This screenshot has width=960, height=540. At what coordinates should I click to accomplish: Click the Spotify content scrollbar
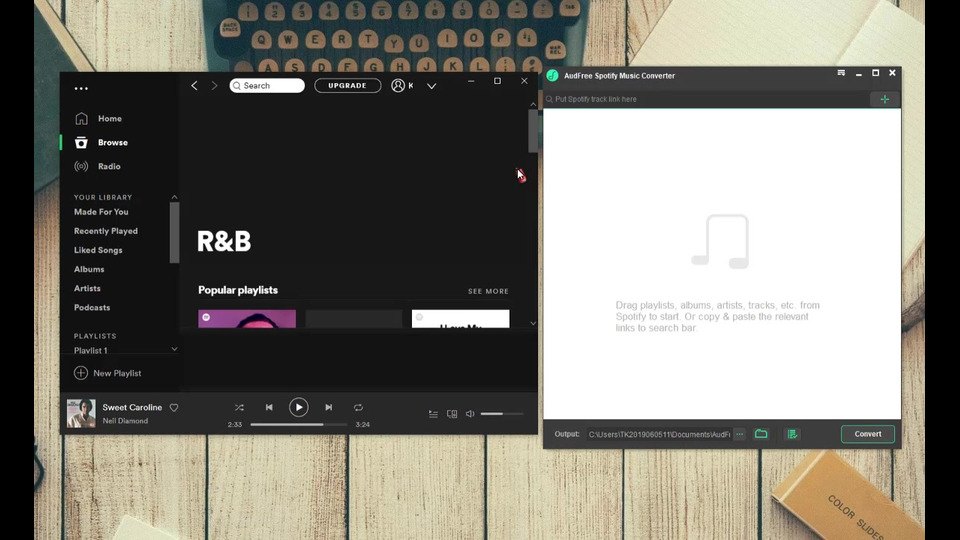533,132
